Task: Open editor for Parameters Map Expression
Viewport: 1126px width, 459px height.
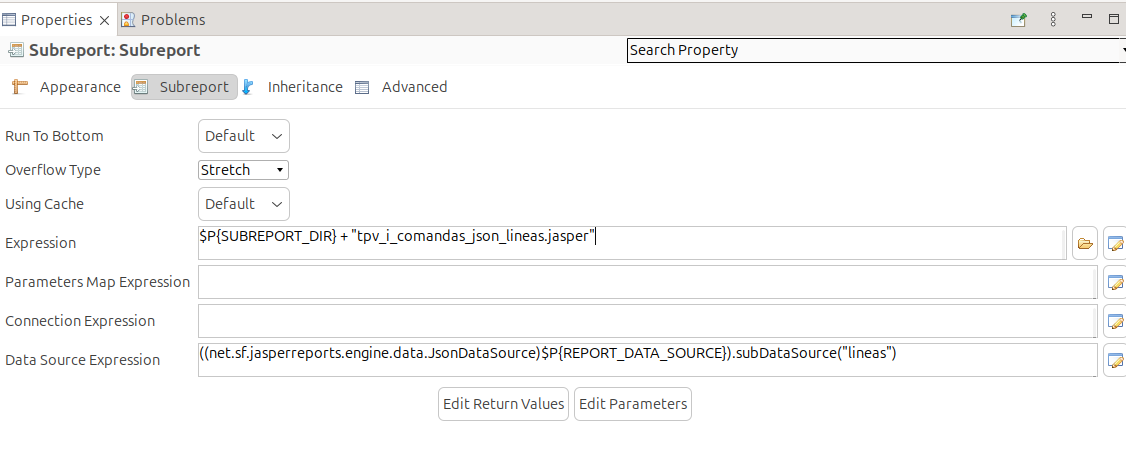Action: tap(1115, 282)
